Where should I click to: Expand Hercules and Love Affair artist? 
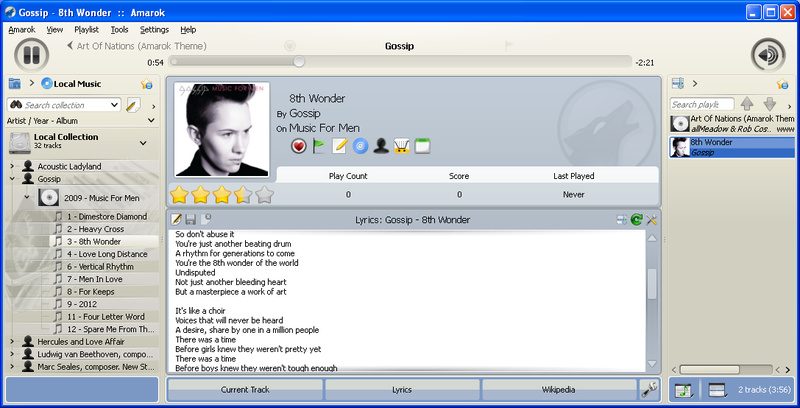click(12, 342)
